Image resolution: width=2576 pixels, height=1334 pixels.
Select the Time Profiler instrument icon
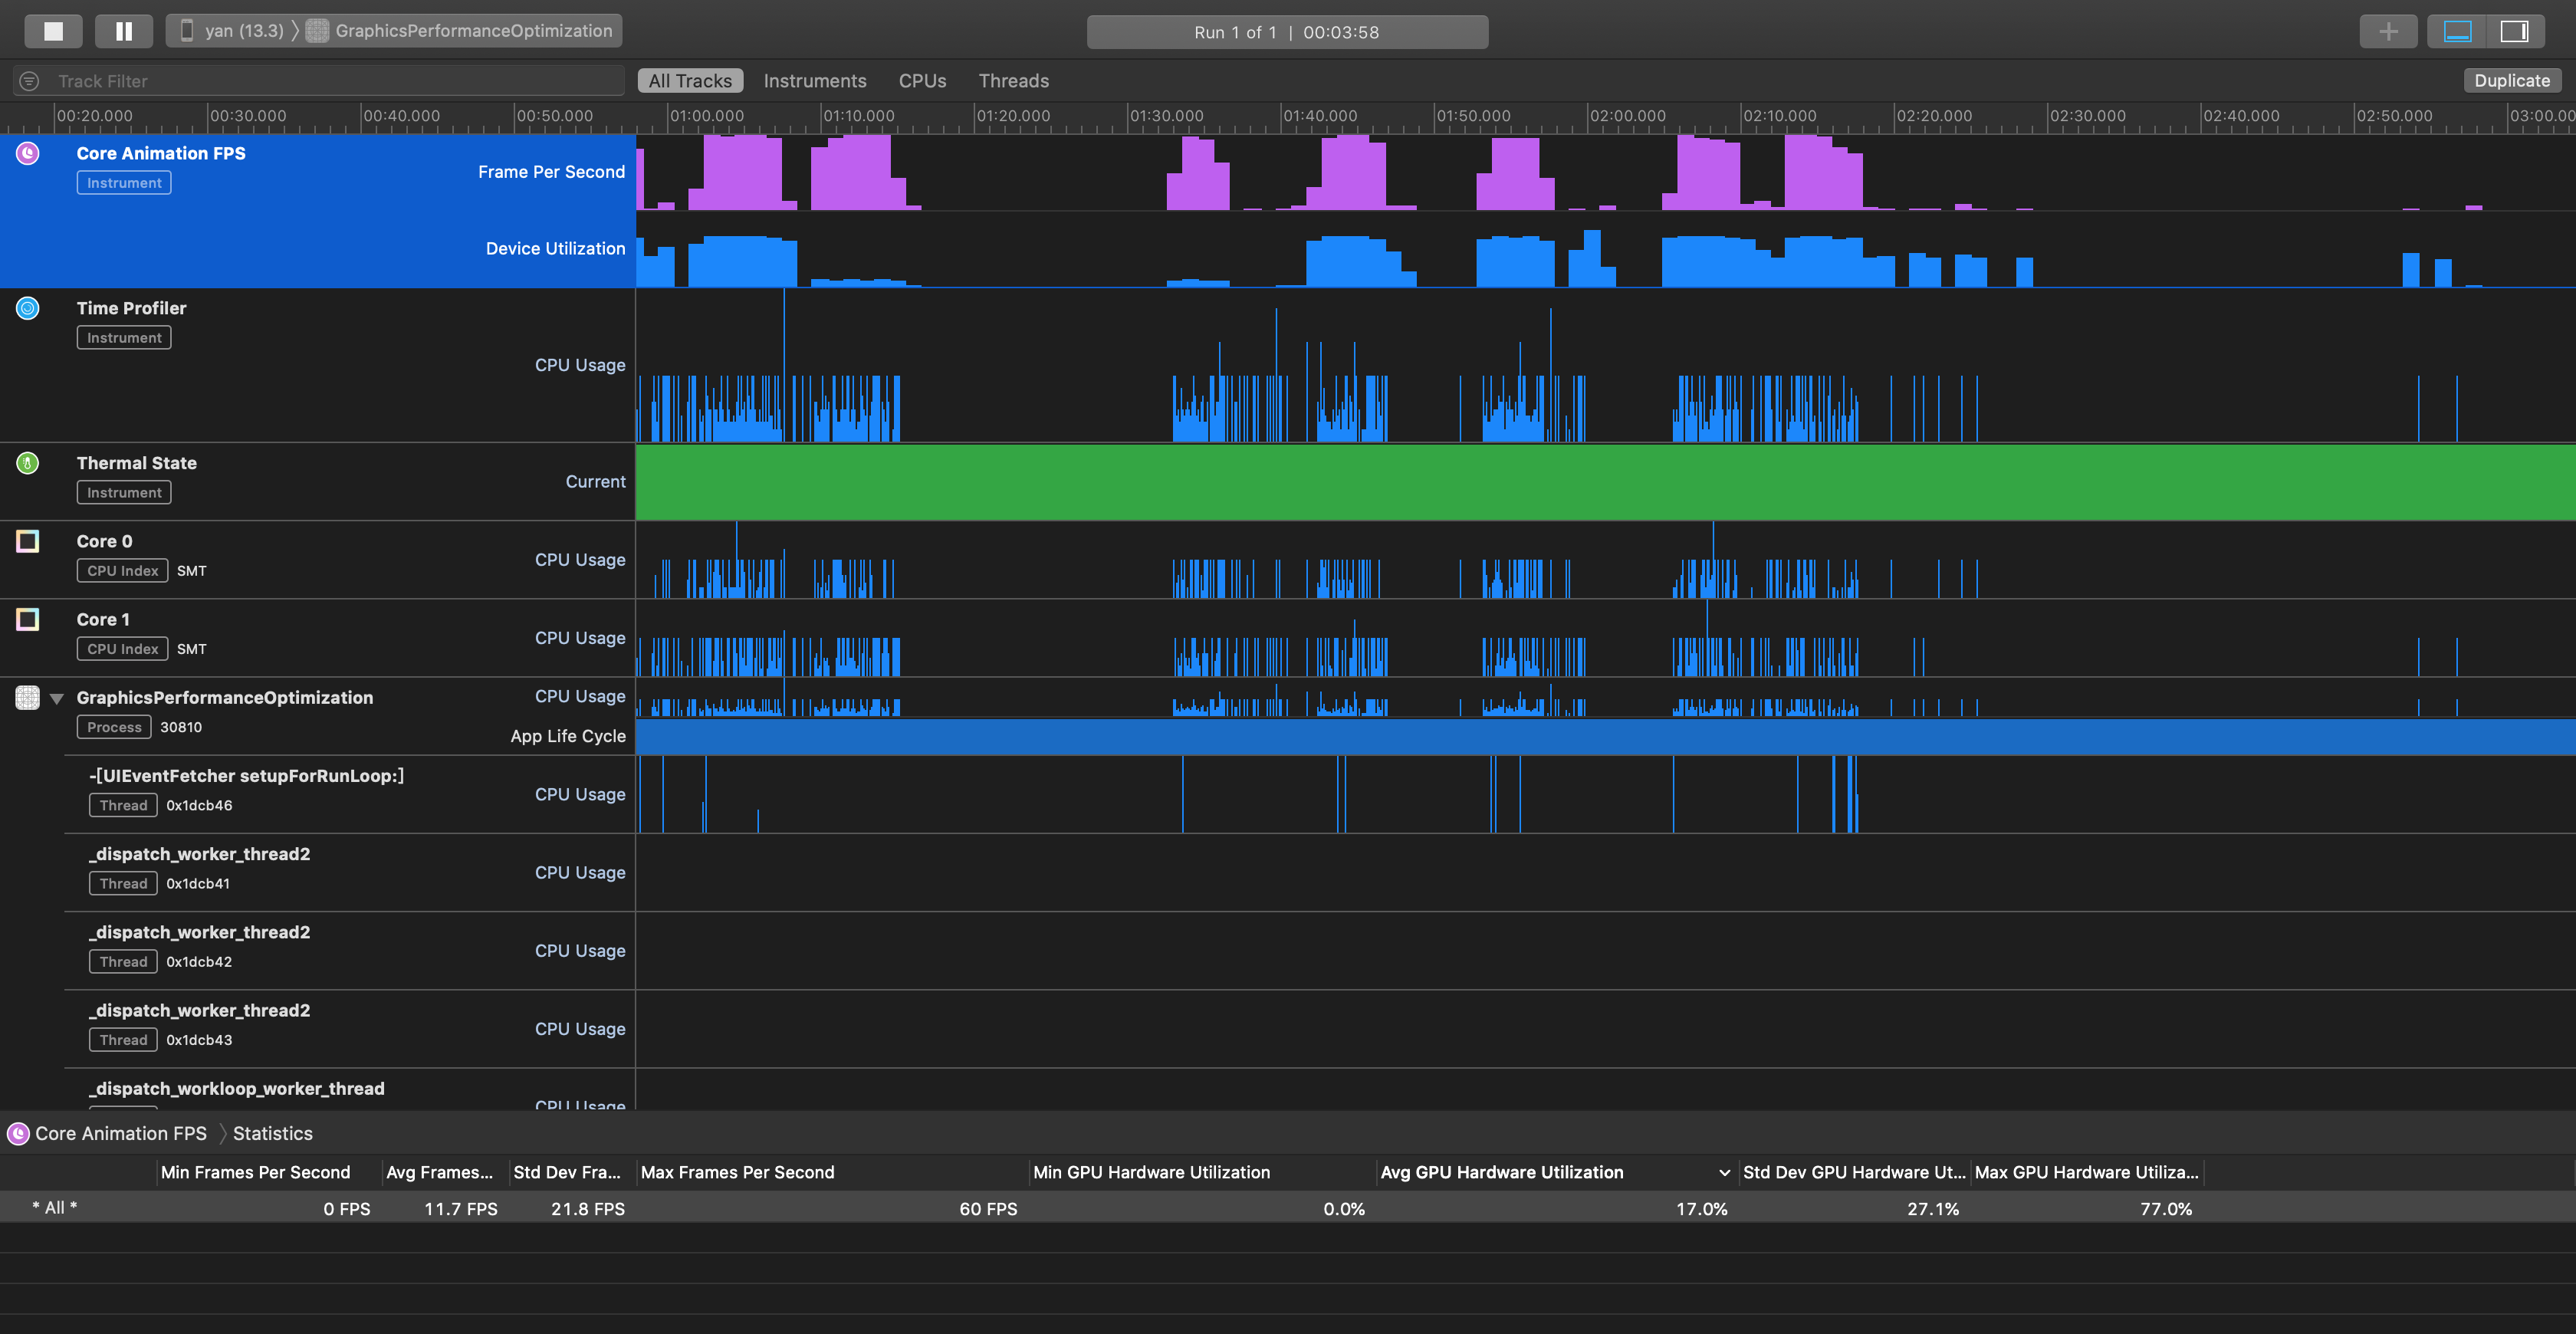pos(28,308)
